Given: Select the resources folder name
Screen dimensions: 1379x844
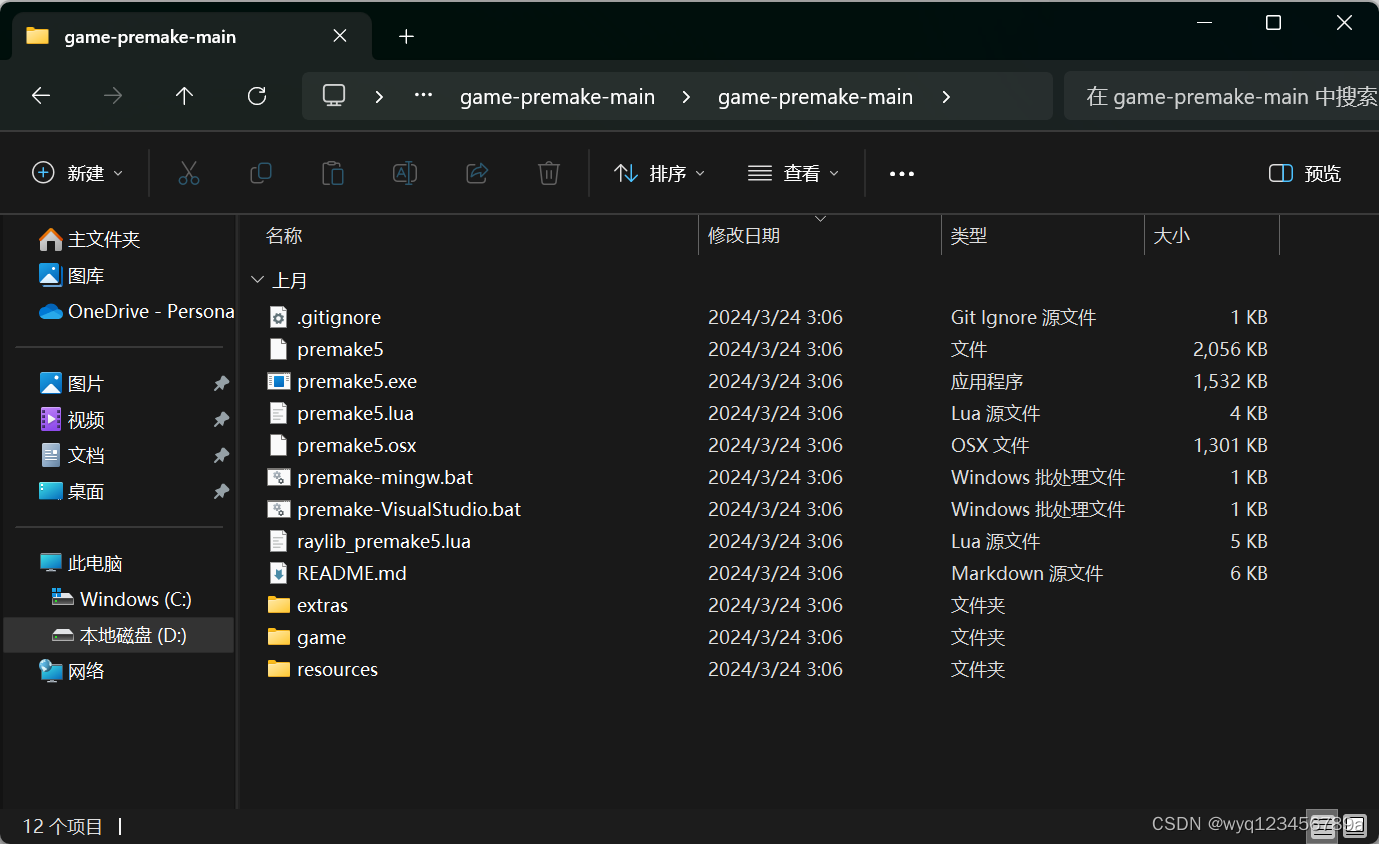Looking at the screenshot, I should tap(337, 669).
